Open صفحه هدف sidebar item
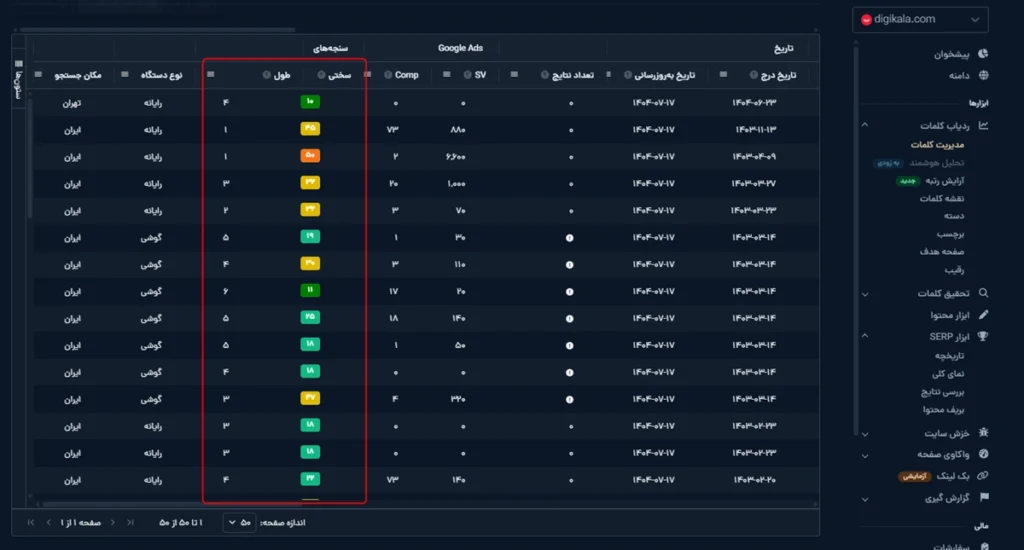The width and height of the screenshot is (1024, 550). point(942,251)
